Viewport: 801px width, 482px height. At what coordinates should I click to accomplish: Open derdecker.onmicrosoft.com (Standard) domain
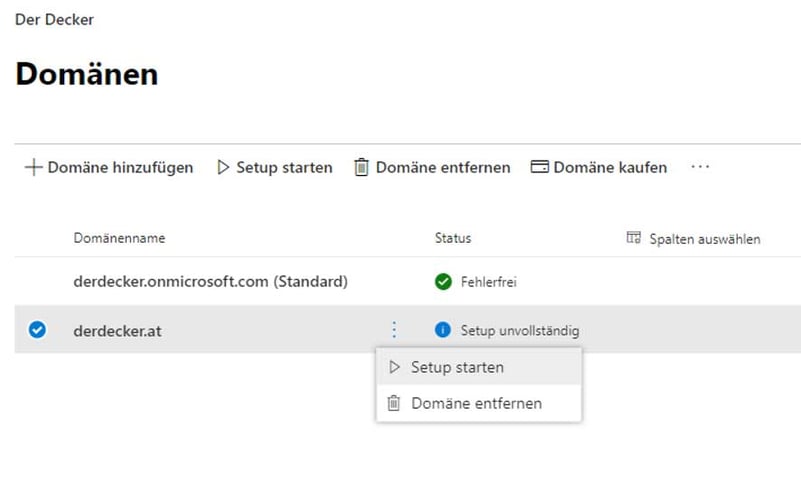210,281
